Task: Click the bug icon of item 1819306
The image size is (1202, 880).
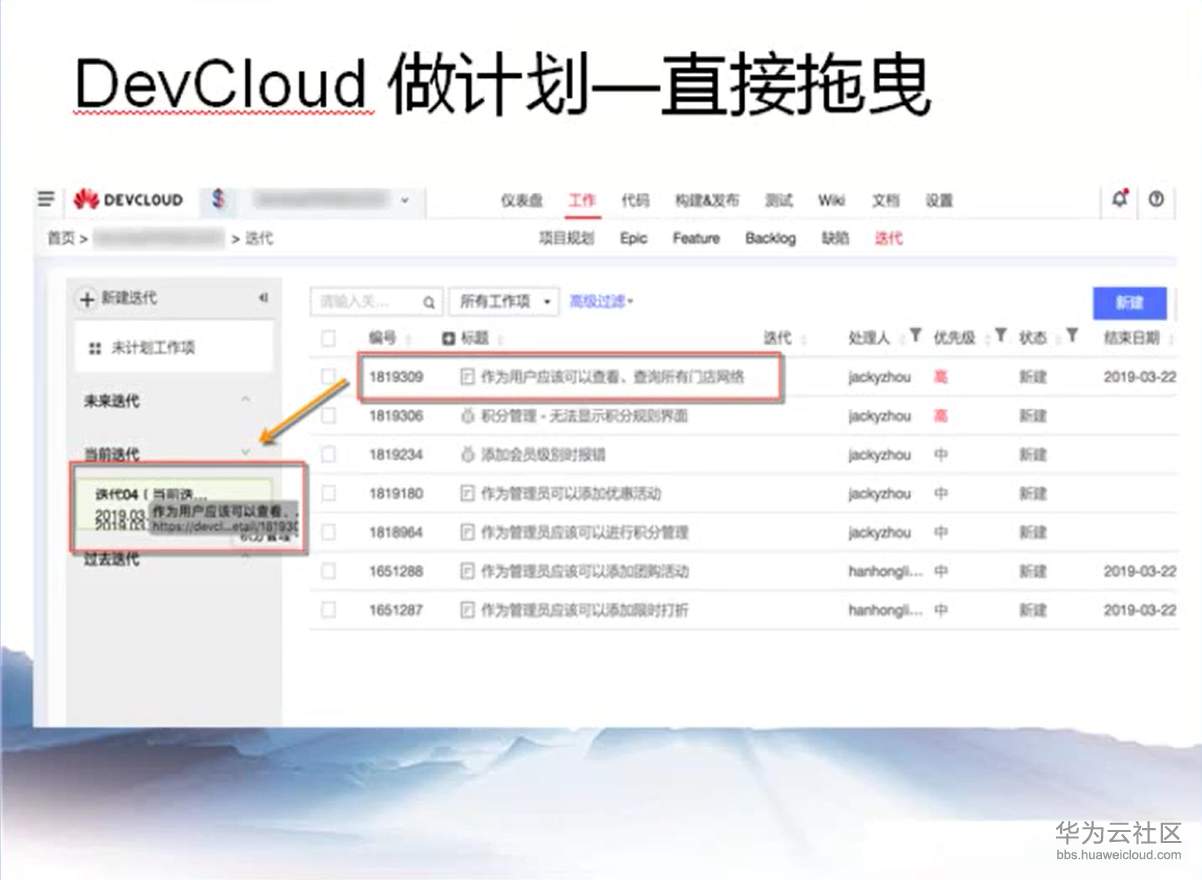Action: pos(467,416)
